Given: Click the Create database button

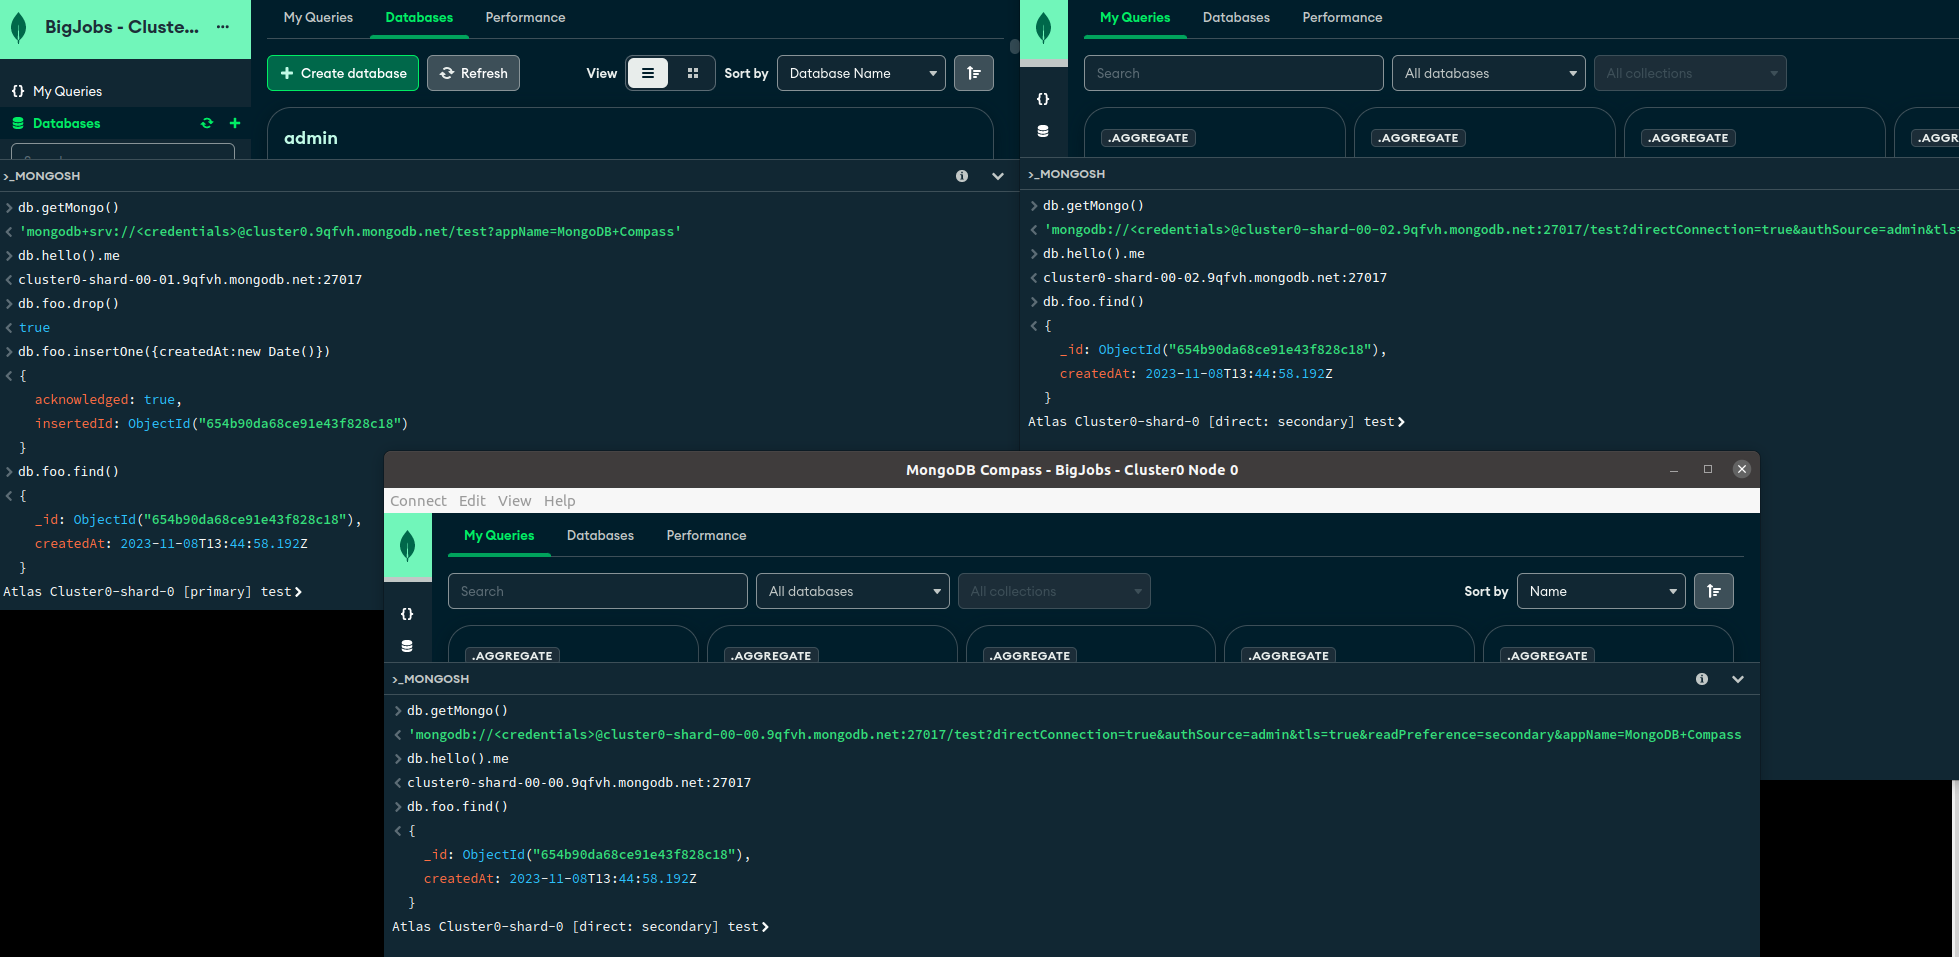Looking at the screenshot, I should pyautogui.click(x=343, y=73).
